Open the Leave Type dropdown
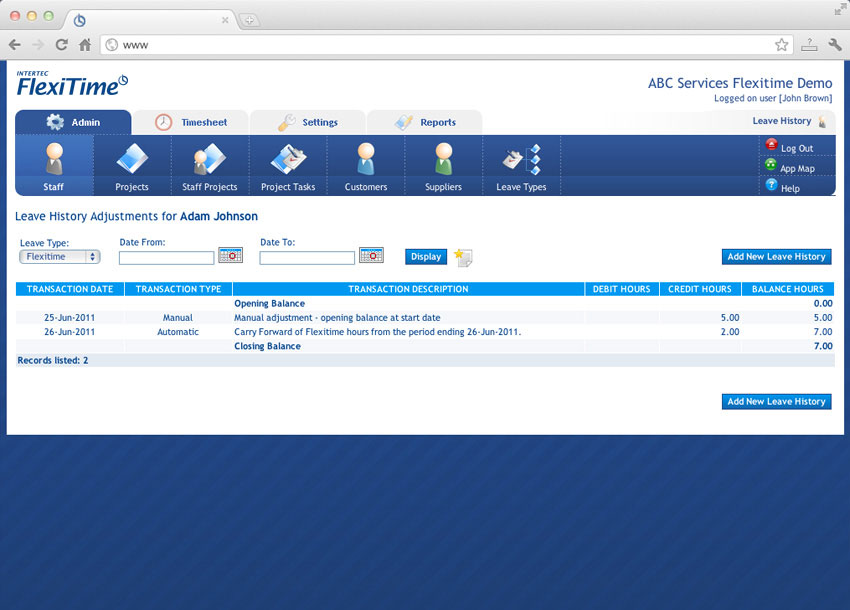The height and width of the screenshot is (610, 850). click(x=59, y=256)
